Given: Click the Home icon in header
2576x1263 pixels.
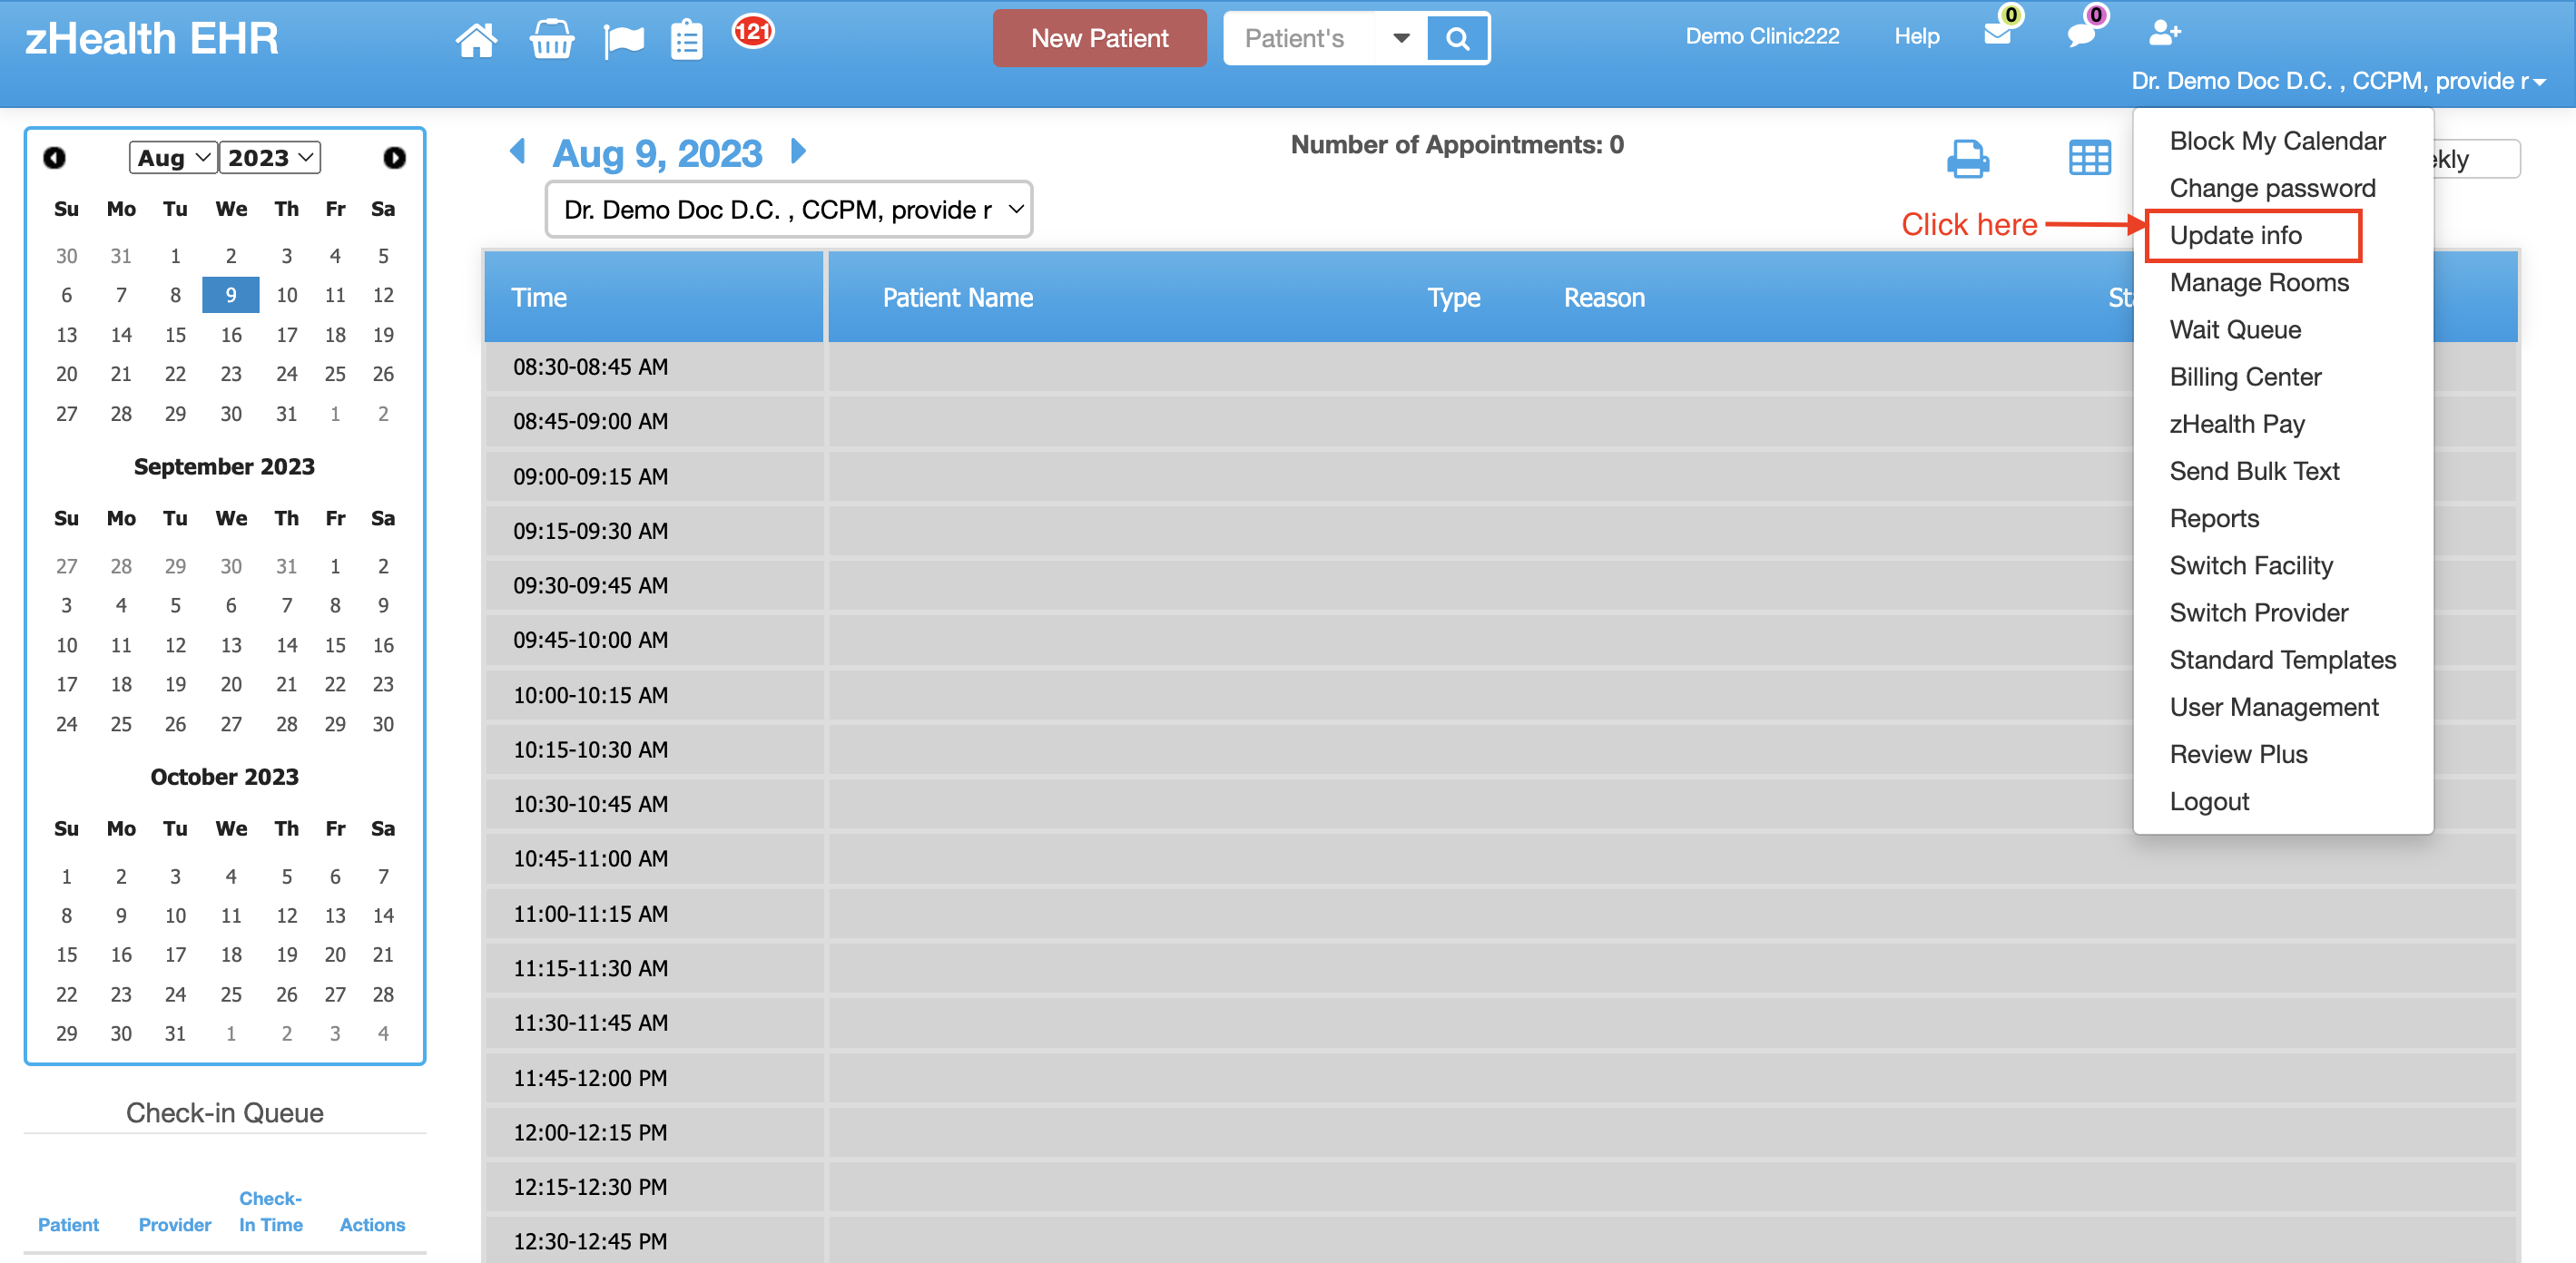Looking at the screenshot, I should (x=476, y=39).
